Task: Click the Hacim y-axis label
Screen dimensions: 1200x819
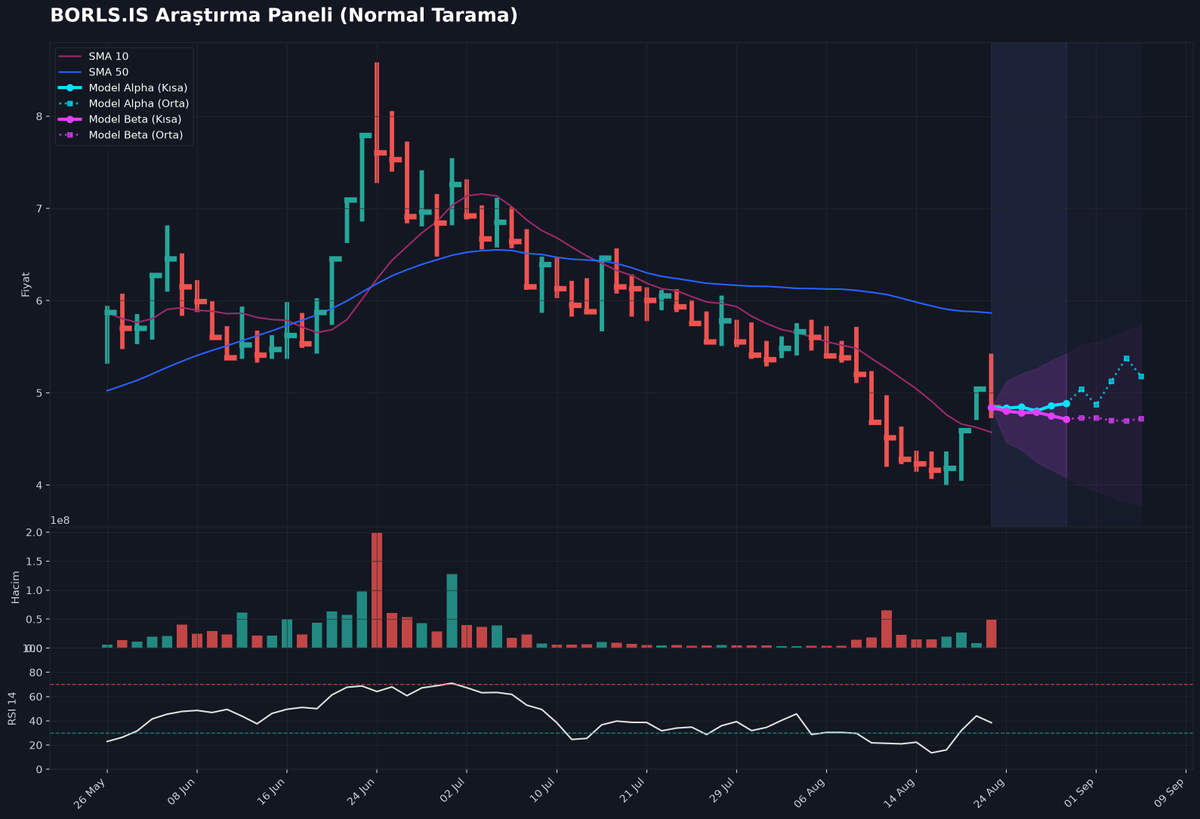Action: click(15, 590)
